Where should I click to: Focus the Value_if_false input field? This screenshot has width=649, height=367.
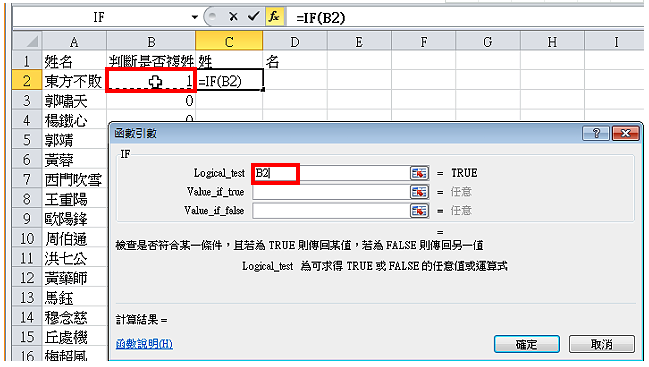click(x=331, y=211)
